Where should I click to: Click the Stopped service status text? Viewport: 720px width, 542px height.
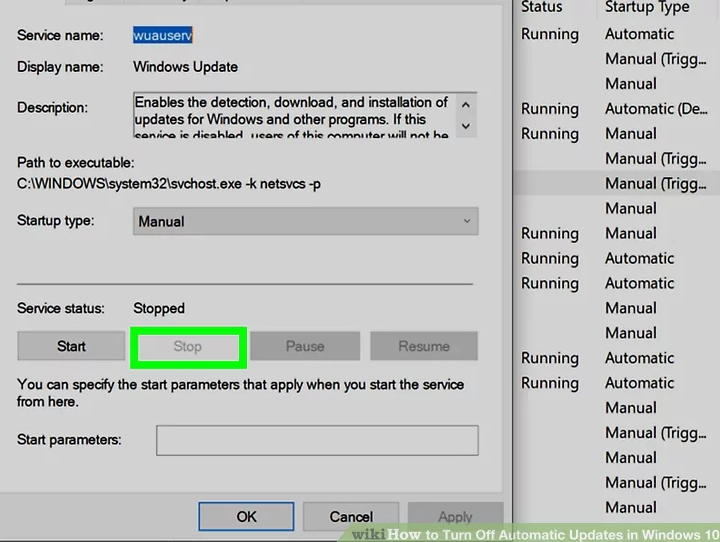tap(159, 308)
